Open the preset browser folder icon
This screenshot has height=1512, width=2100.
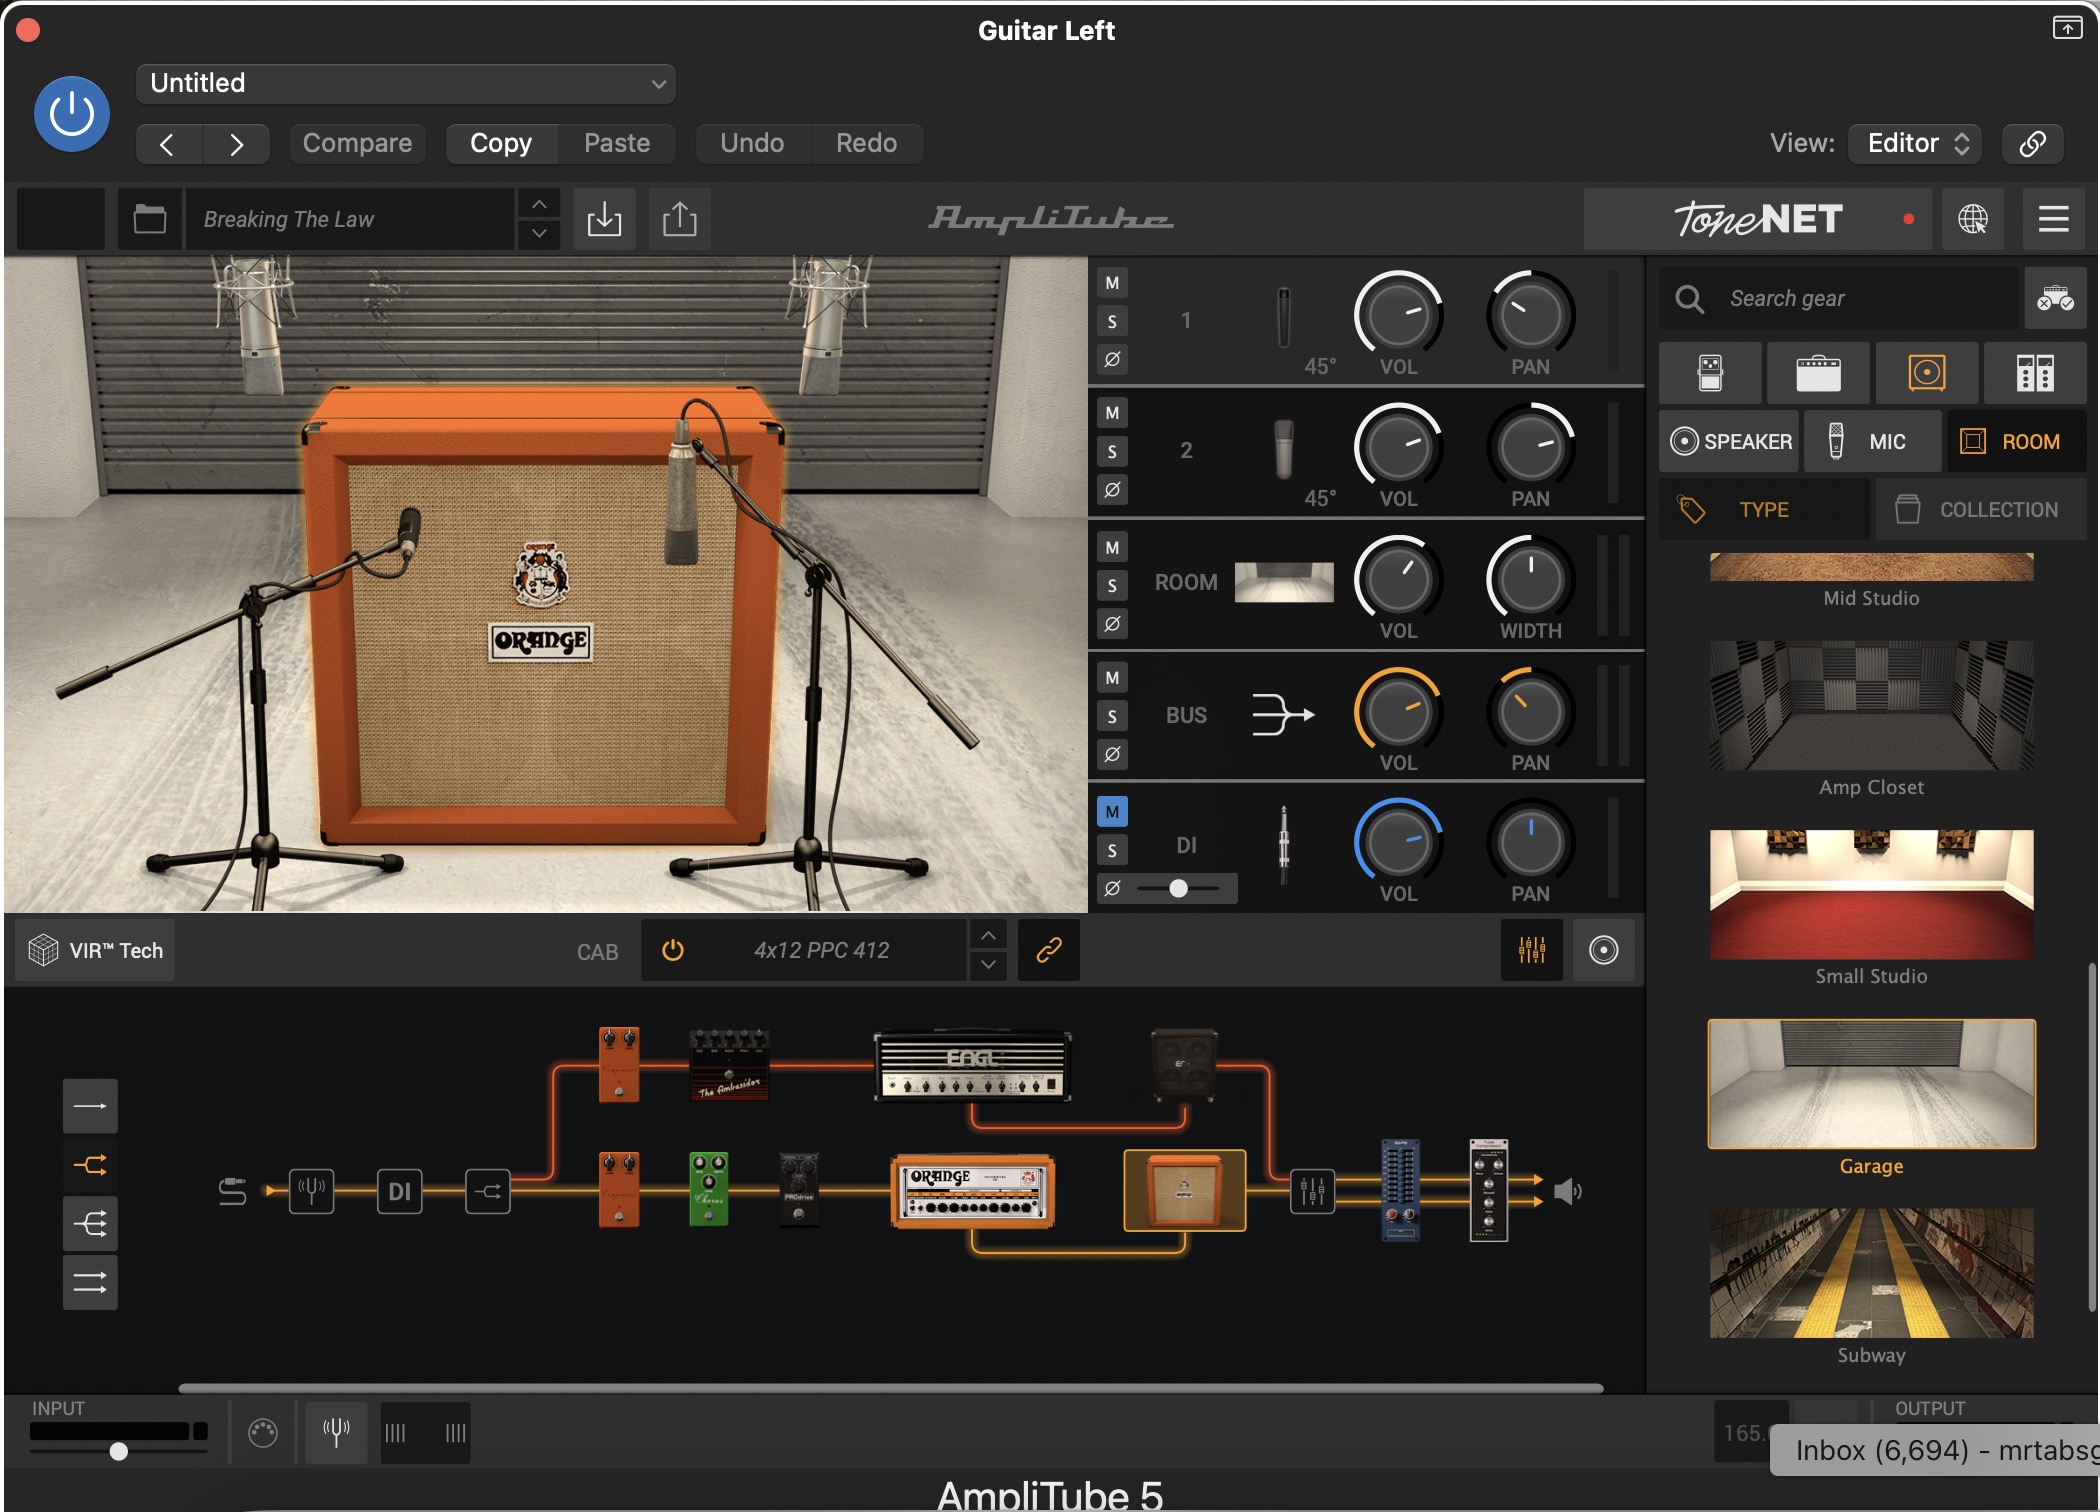pos(150,218)
